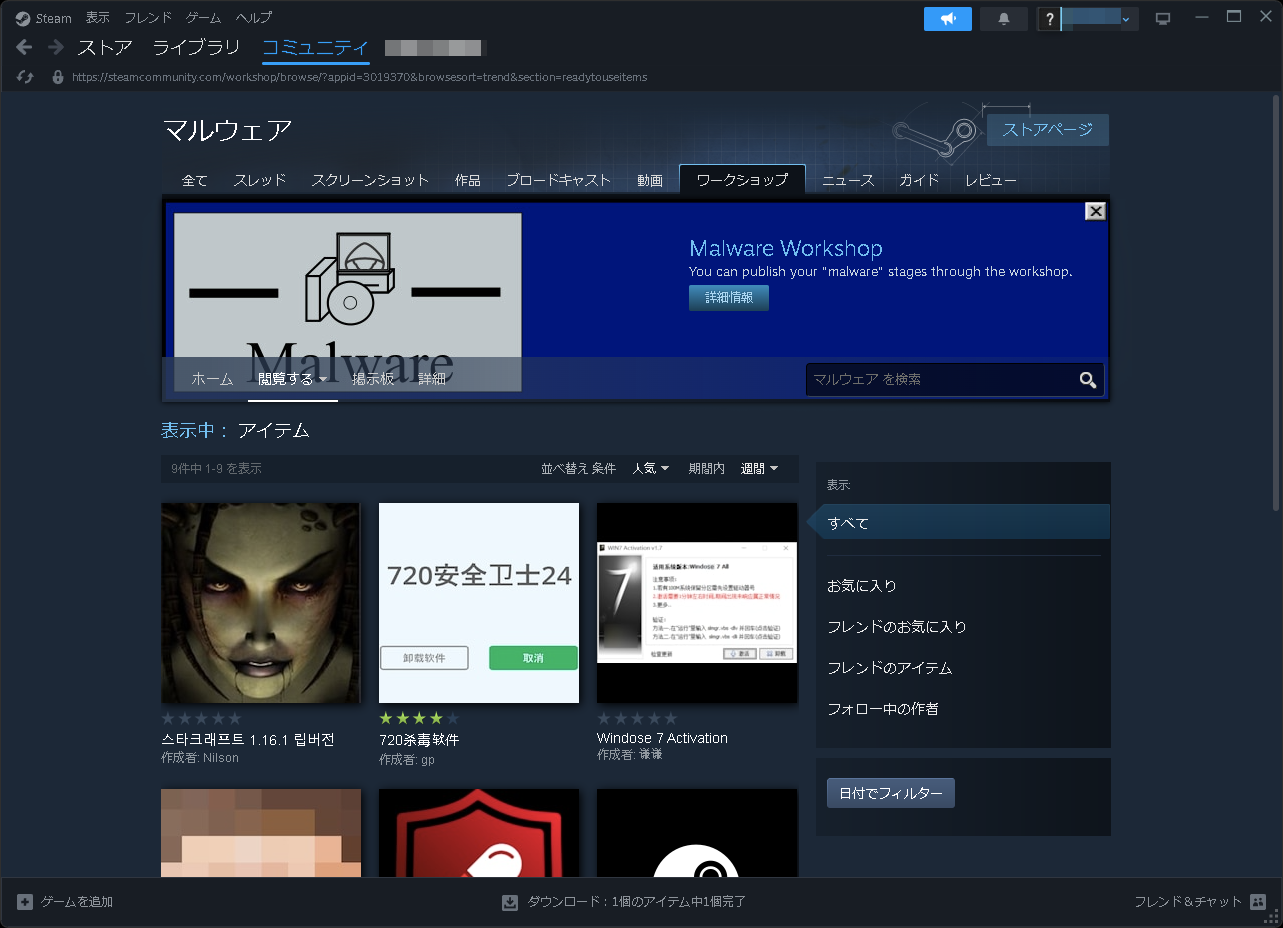Click the blue announcements megaphone icon
Image resolution: width=1283 pixels, height=928 pixels.
pos(946,19)
